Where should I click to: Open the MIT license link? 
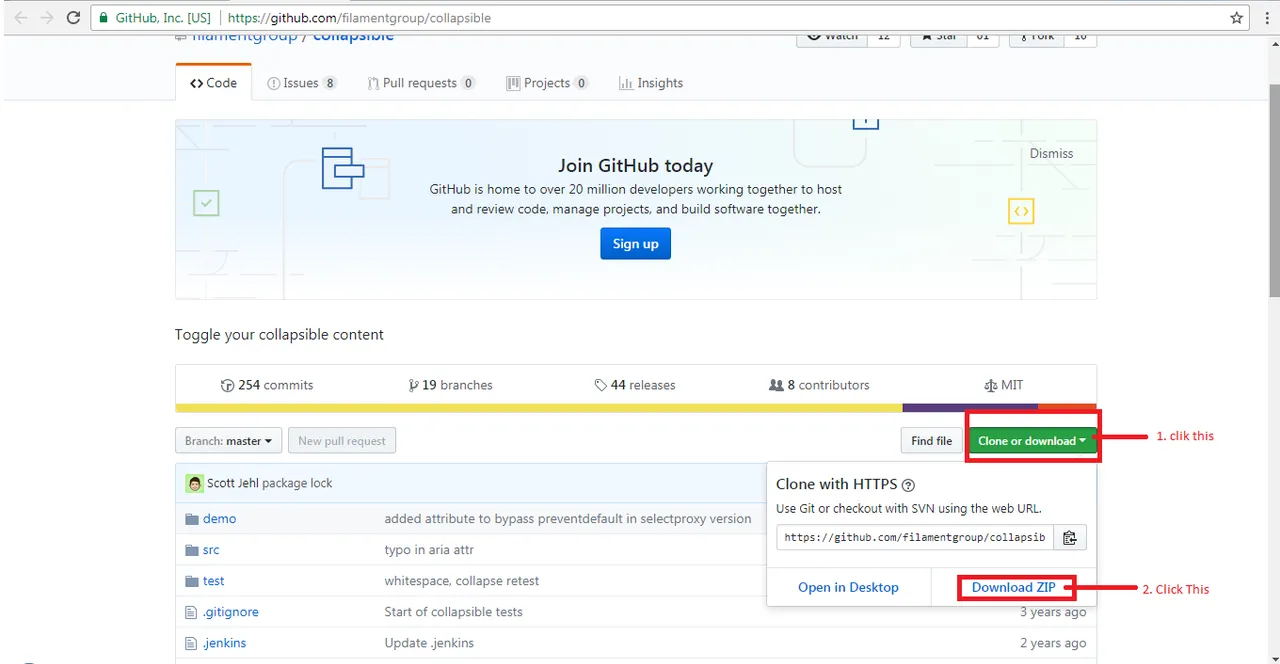[x=1003, y=385]
